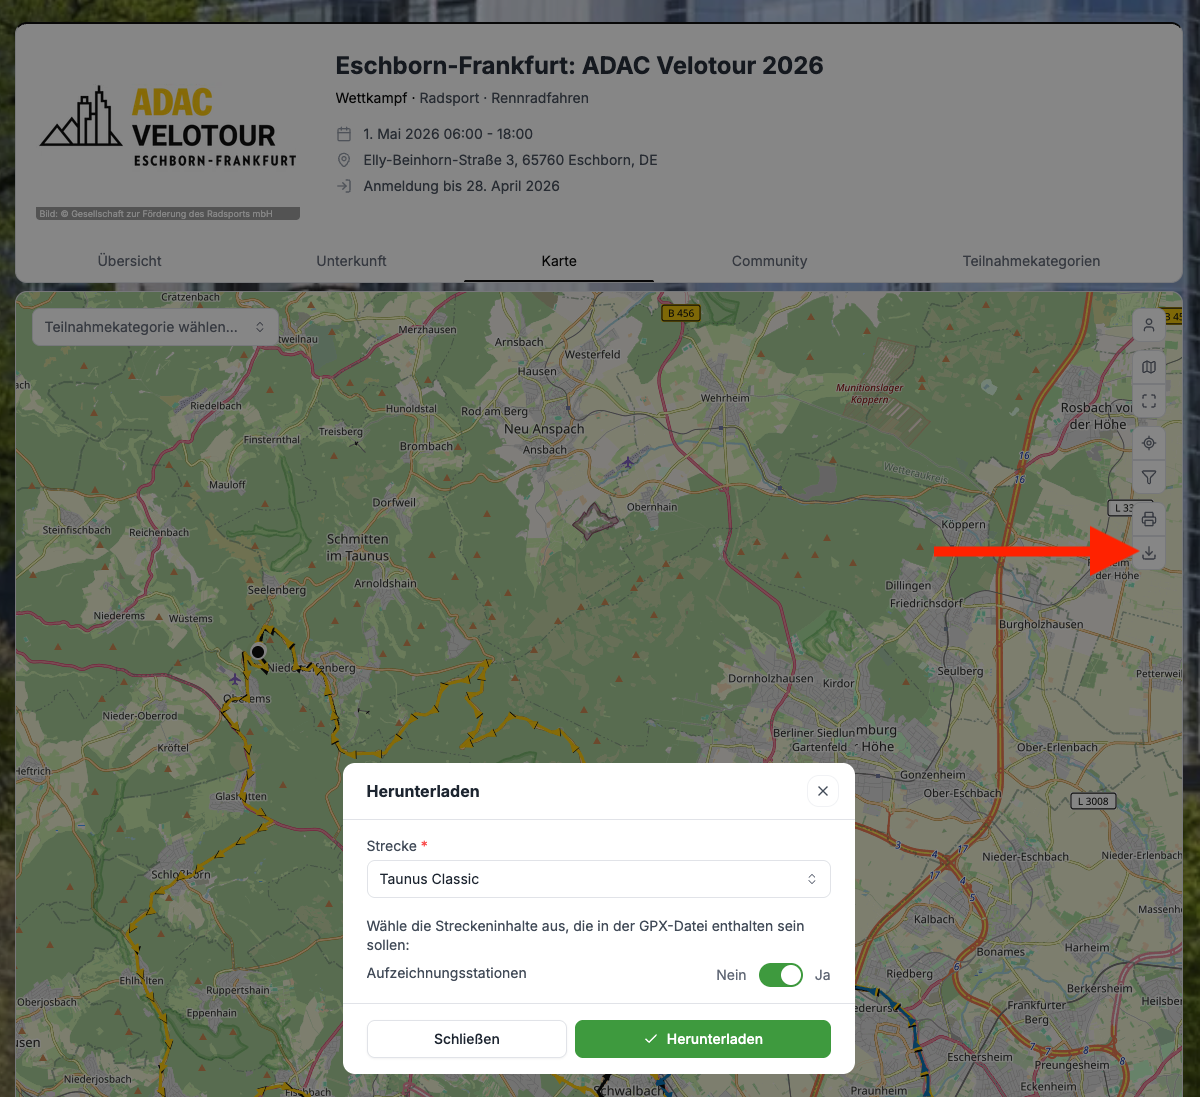
Task: Close the Herunterladen dialog with X
Action: point(822,791)
